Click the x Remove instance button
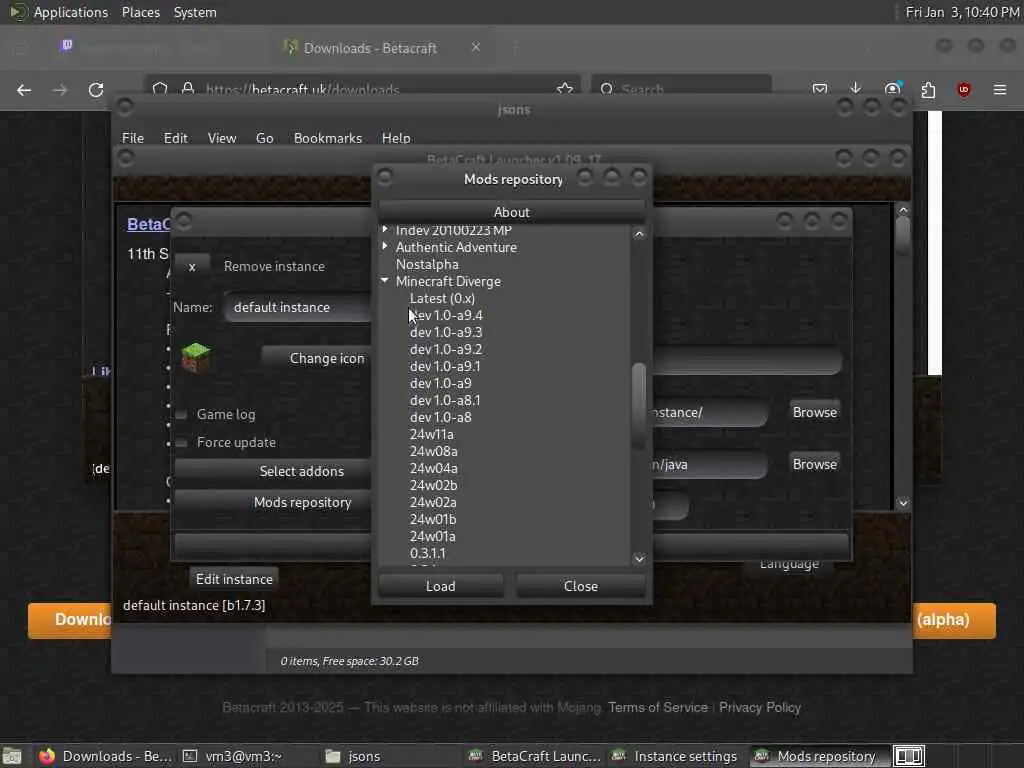Image resolution: width=1024 pixels, height=768 pixels. [x=192, y=266]
